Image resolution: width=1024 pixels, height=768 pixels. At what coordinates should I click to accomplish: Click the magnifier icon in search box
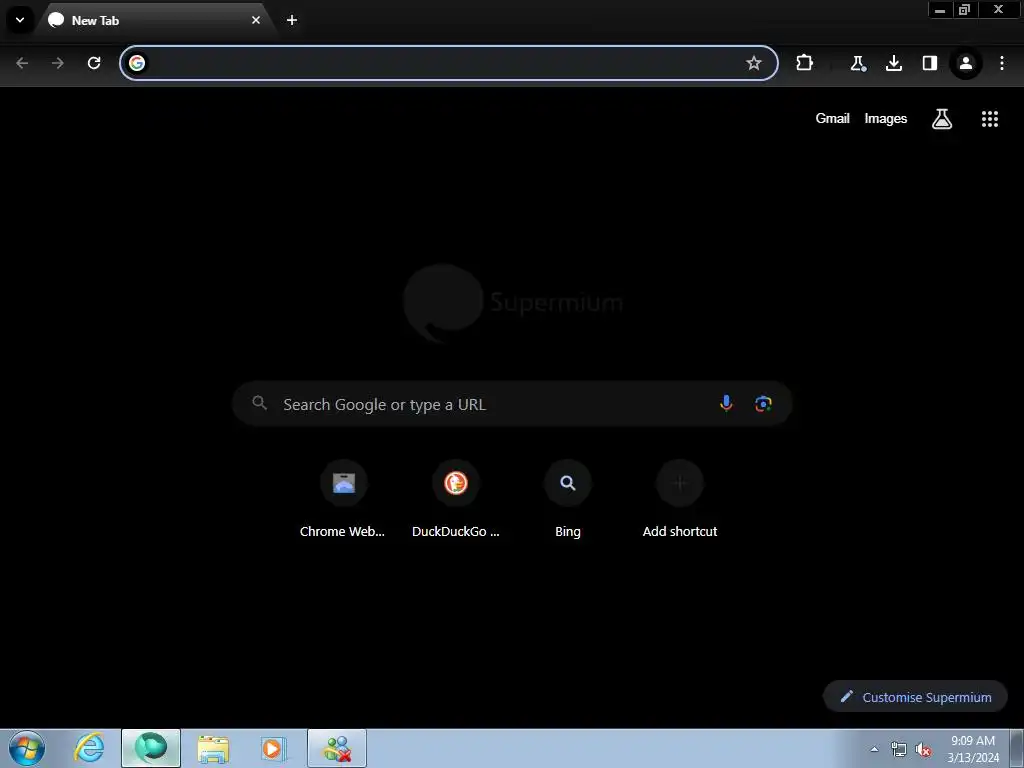point(260,403)
